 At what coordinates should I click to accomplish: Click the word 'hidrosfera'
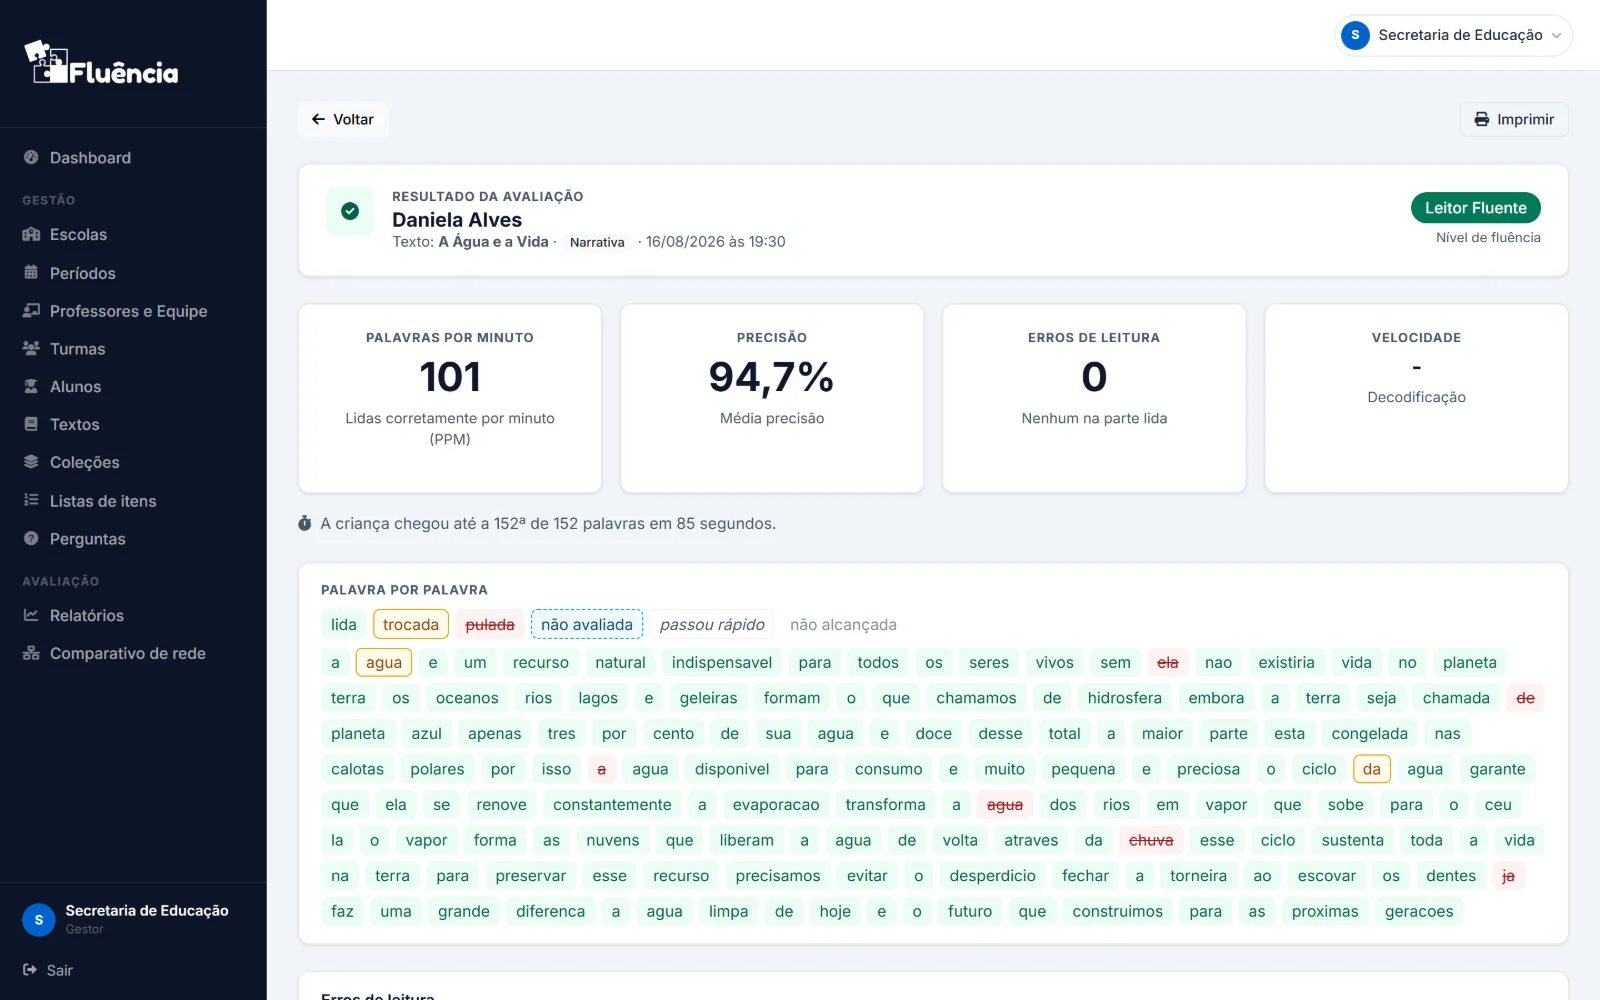[1125, 698]
